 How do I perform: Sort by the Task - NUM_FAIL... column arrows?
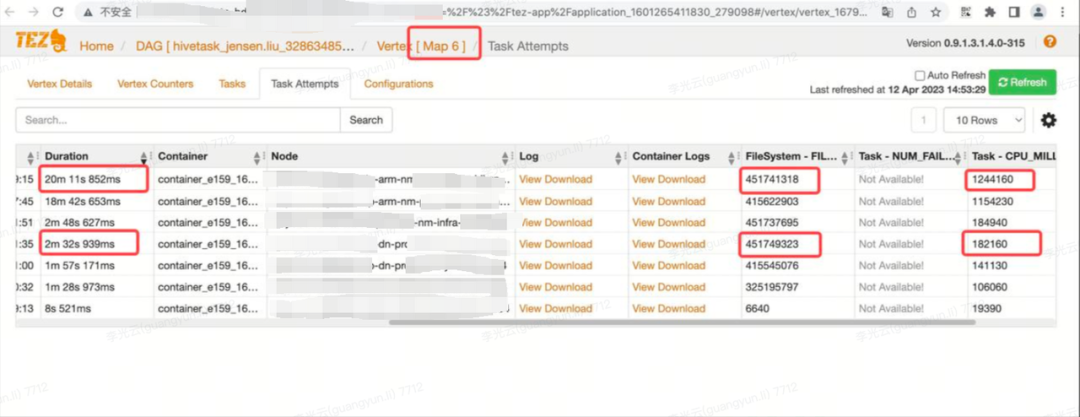[x=957, y=157]
